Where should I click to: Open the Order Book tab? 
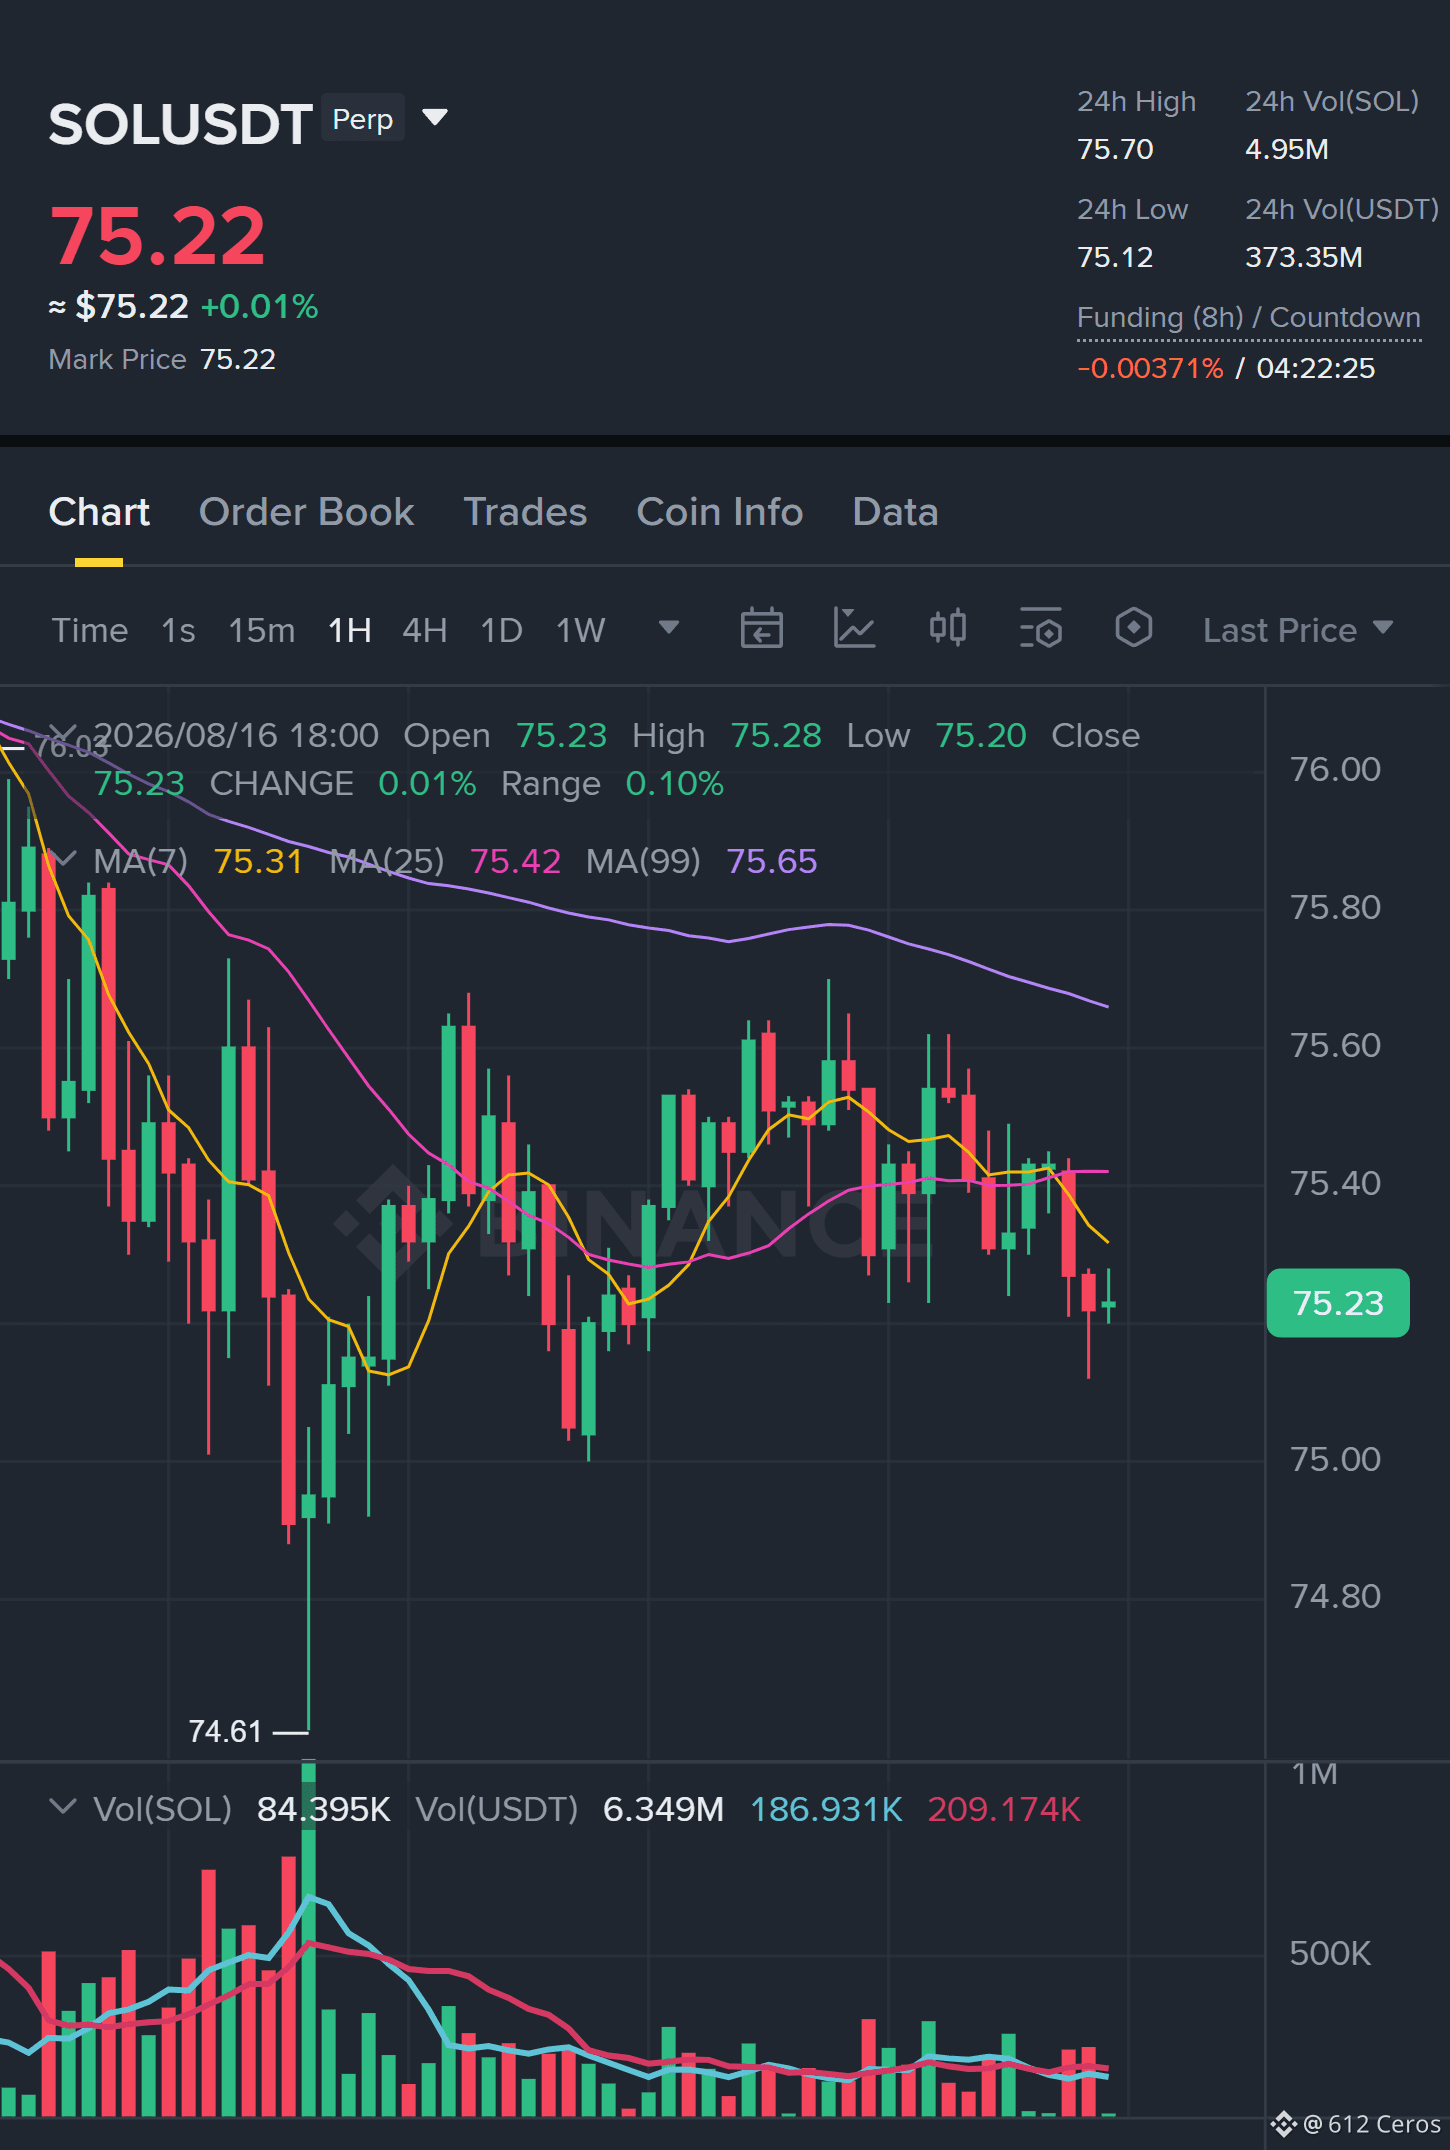[306, 512]
